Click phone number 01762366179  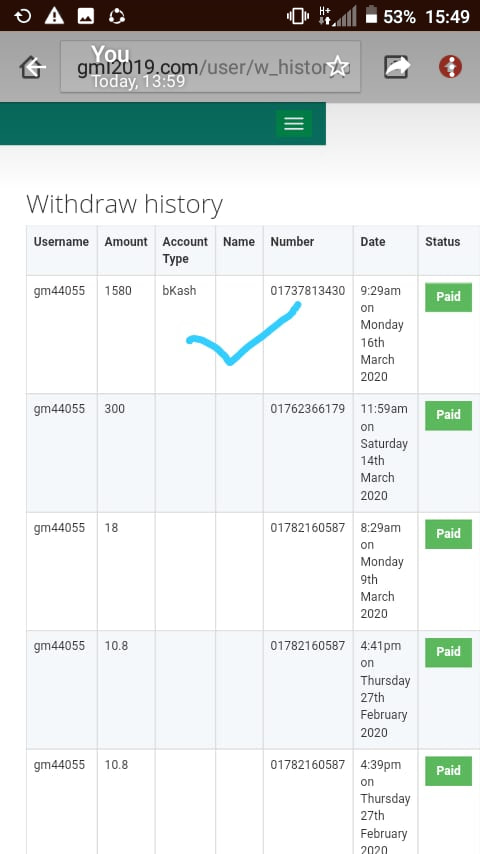(x=308, y=408)
